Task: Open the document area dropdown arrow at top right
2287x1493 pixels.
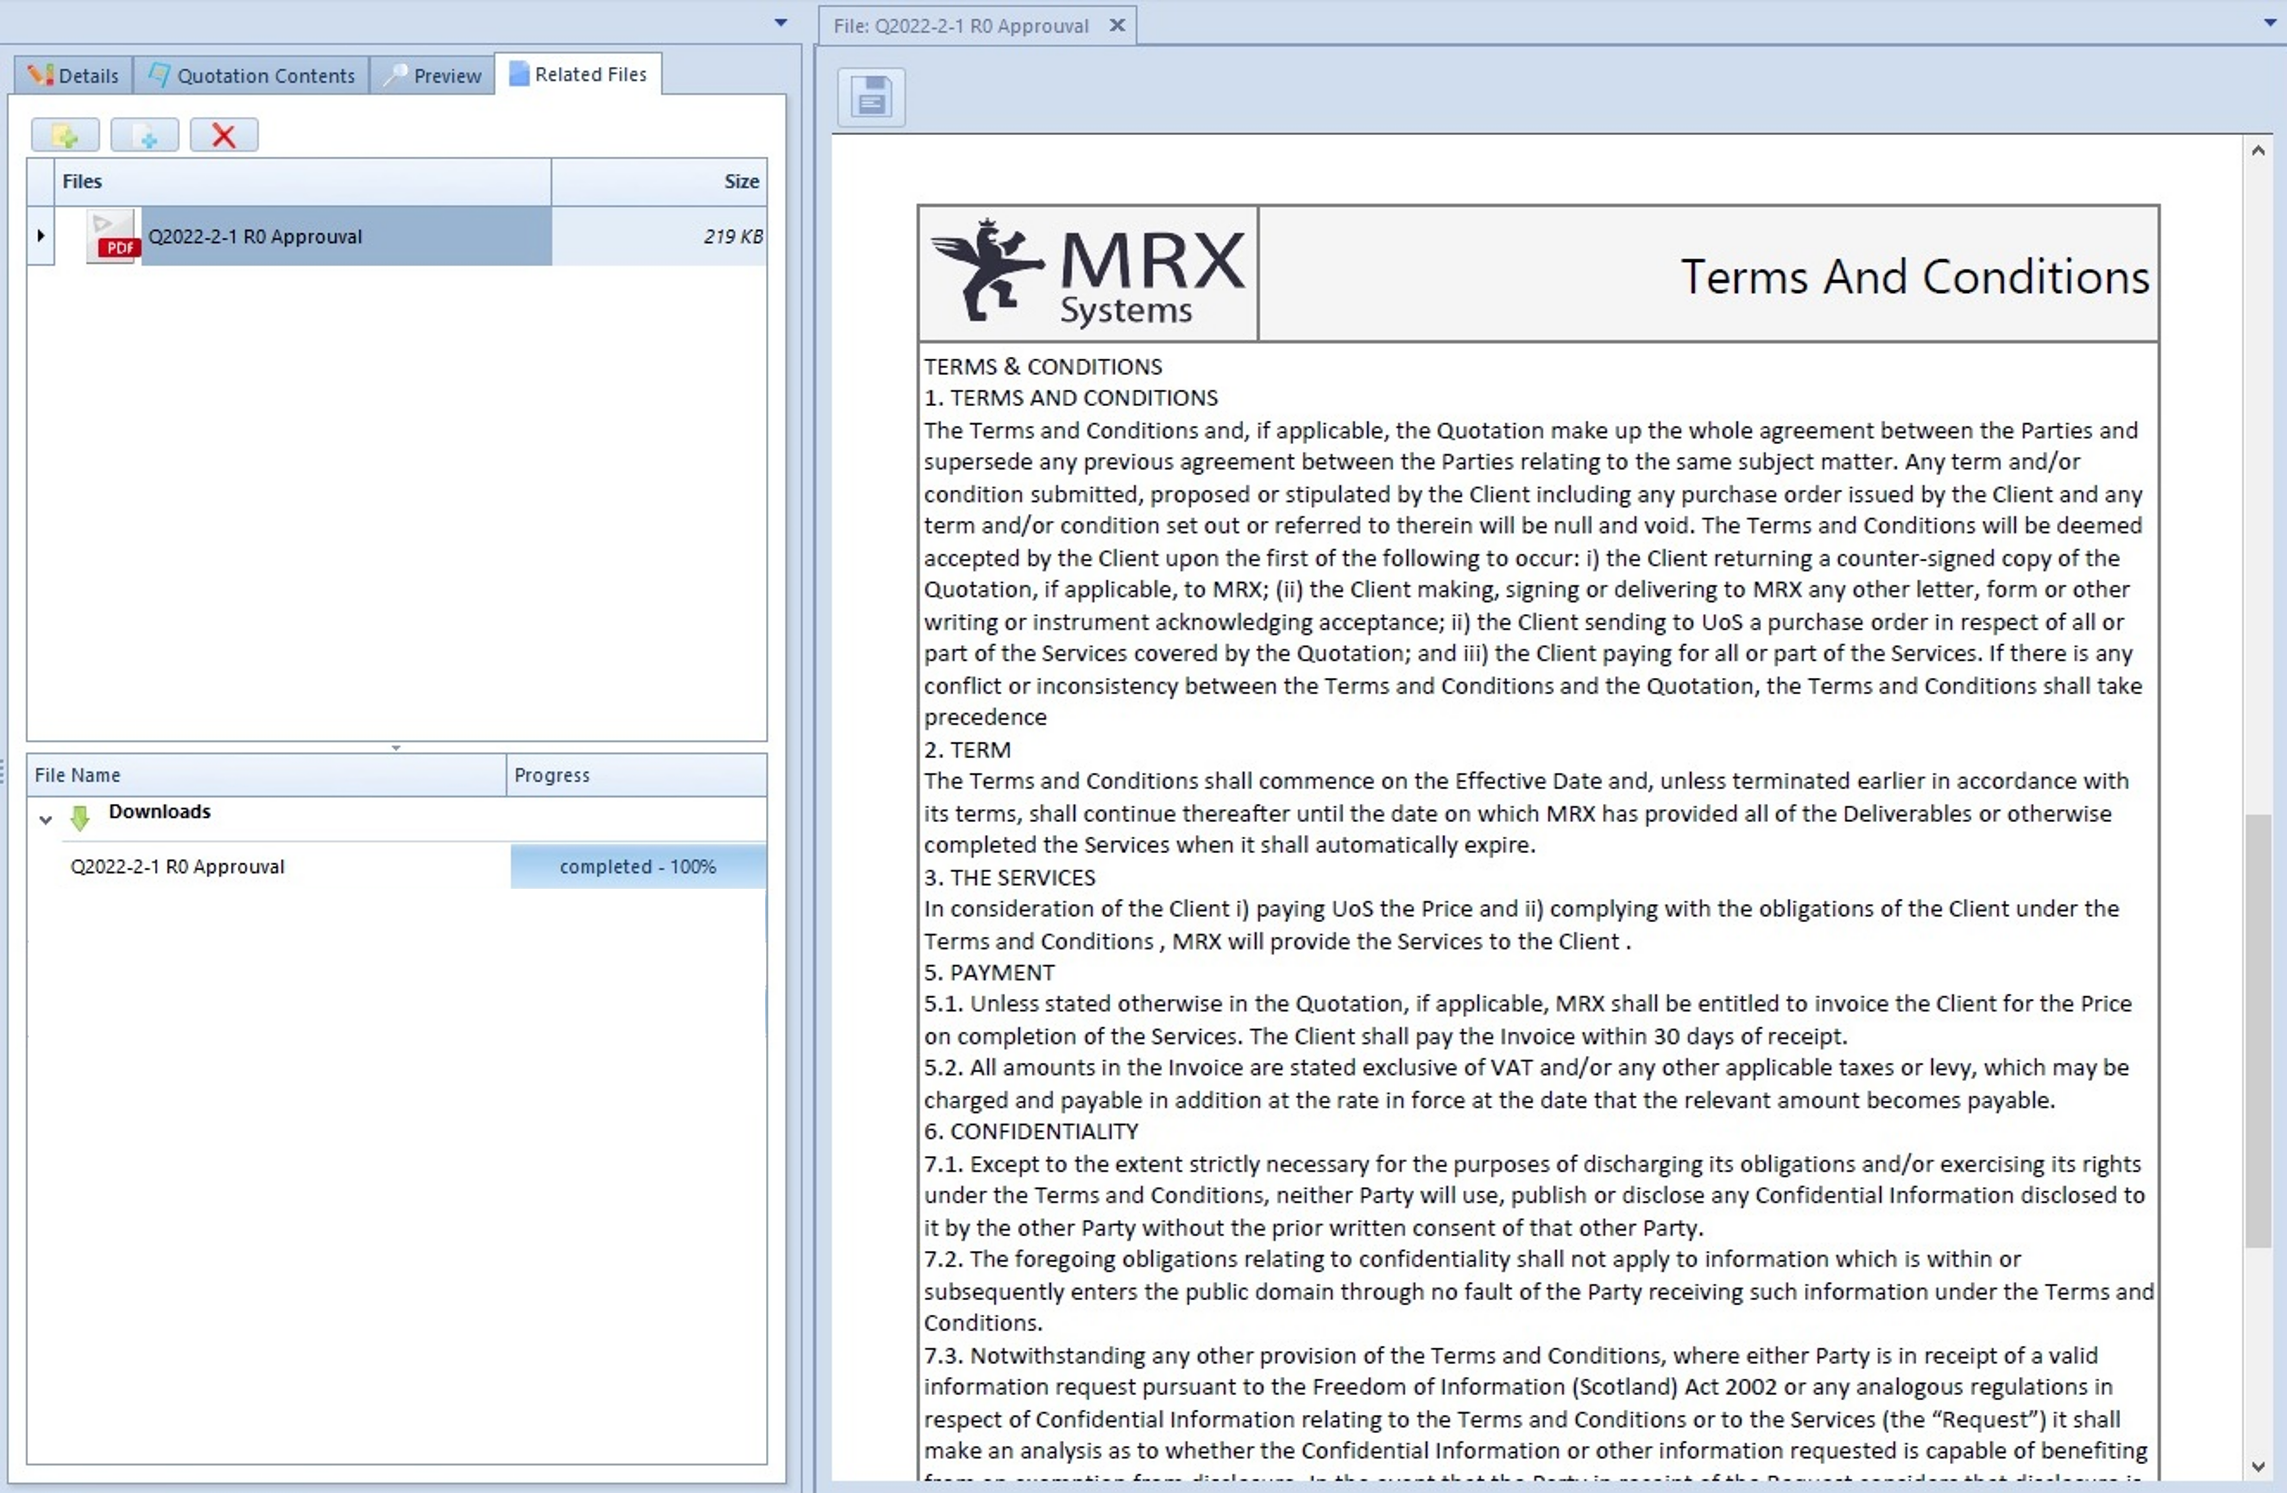Action: coord(2269,23)
